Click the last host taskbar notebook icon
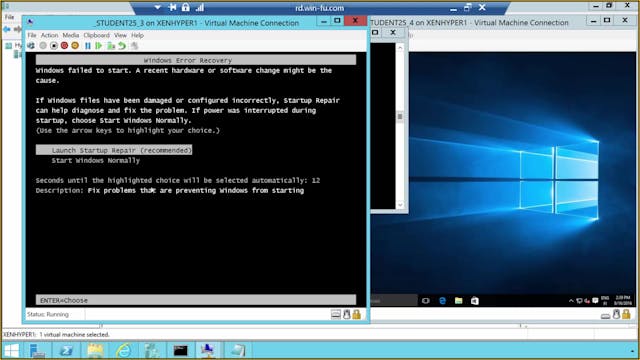640x360 pixels. click(x=238, y=351)
